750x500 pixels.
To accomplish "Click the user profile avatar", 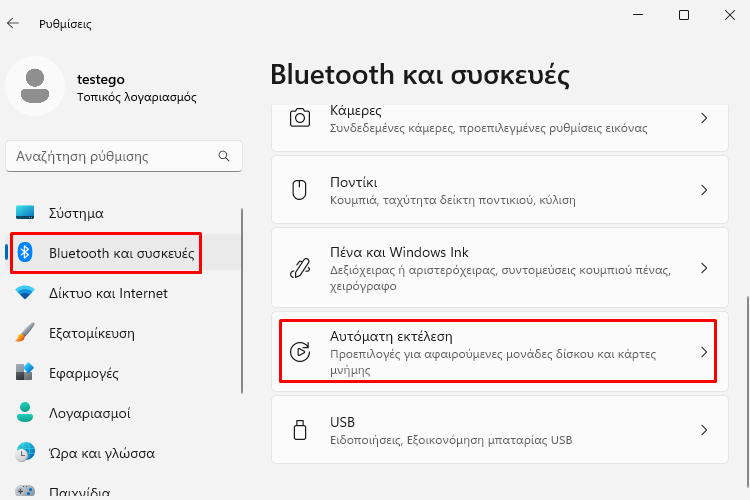I will click(35, 86).
